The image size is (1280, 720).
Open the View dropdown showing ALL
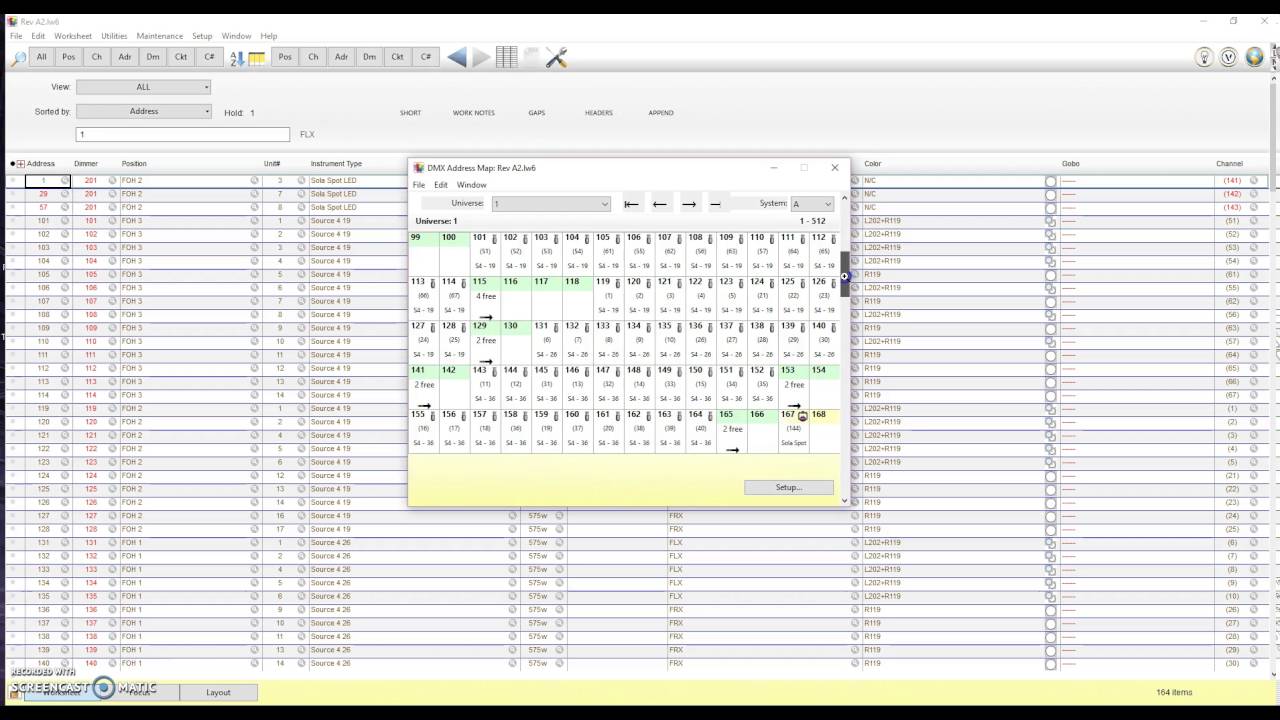143,87
